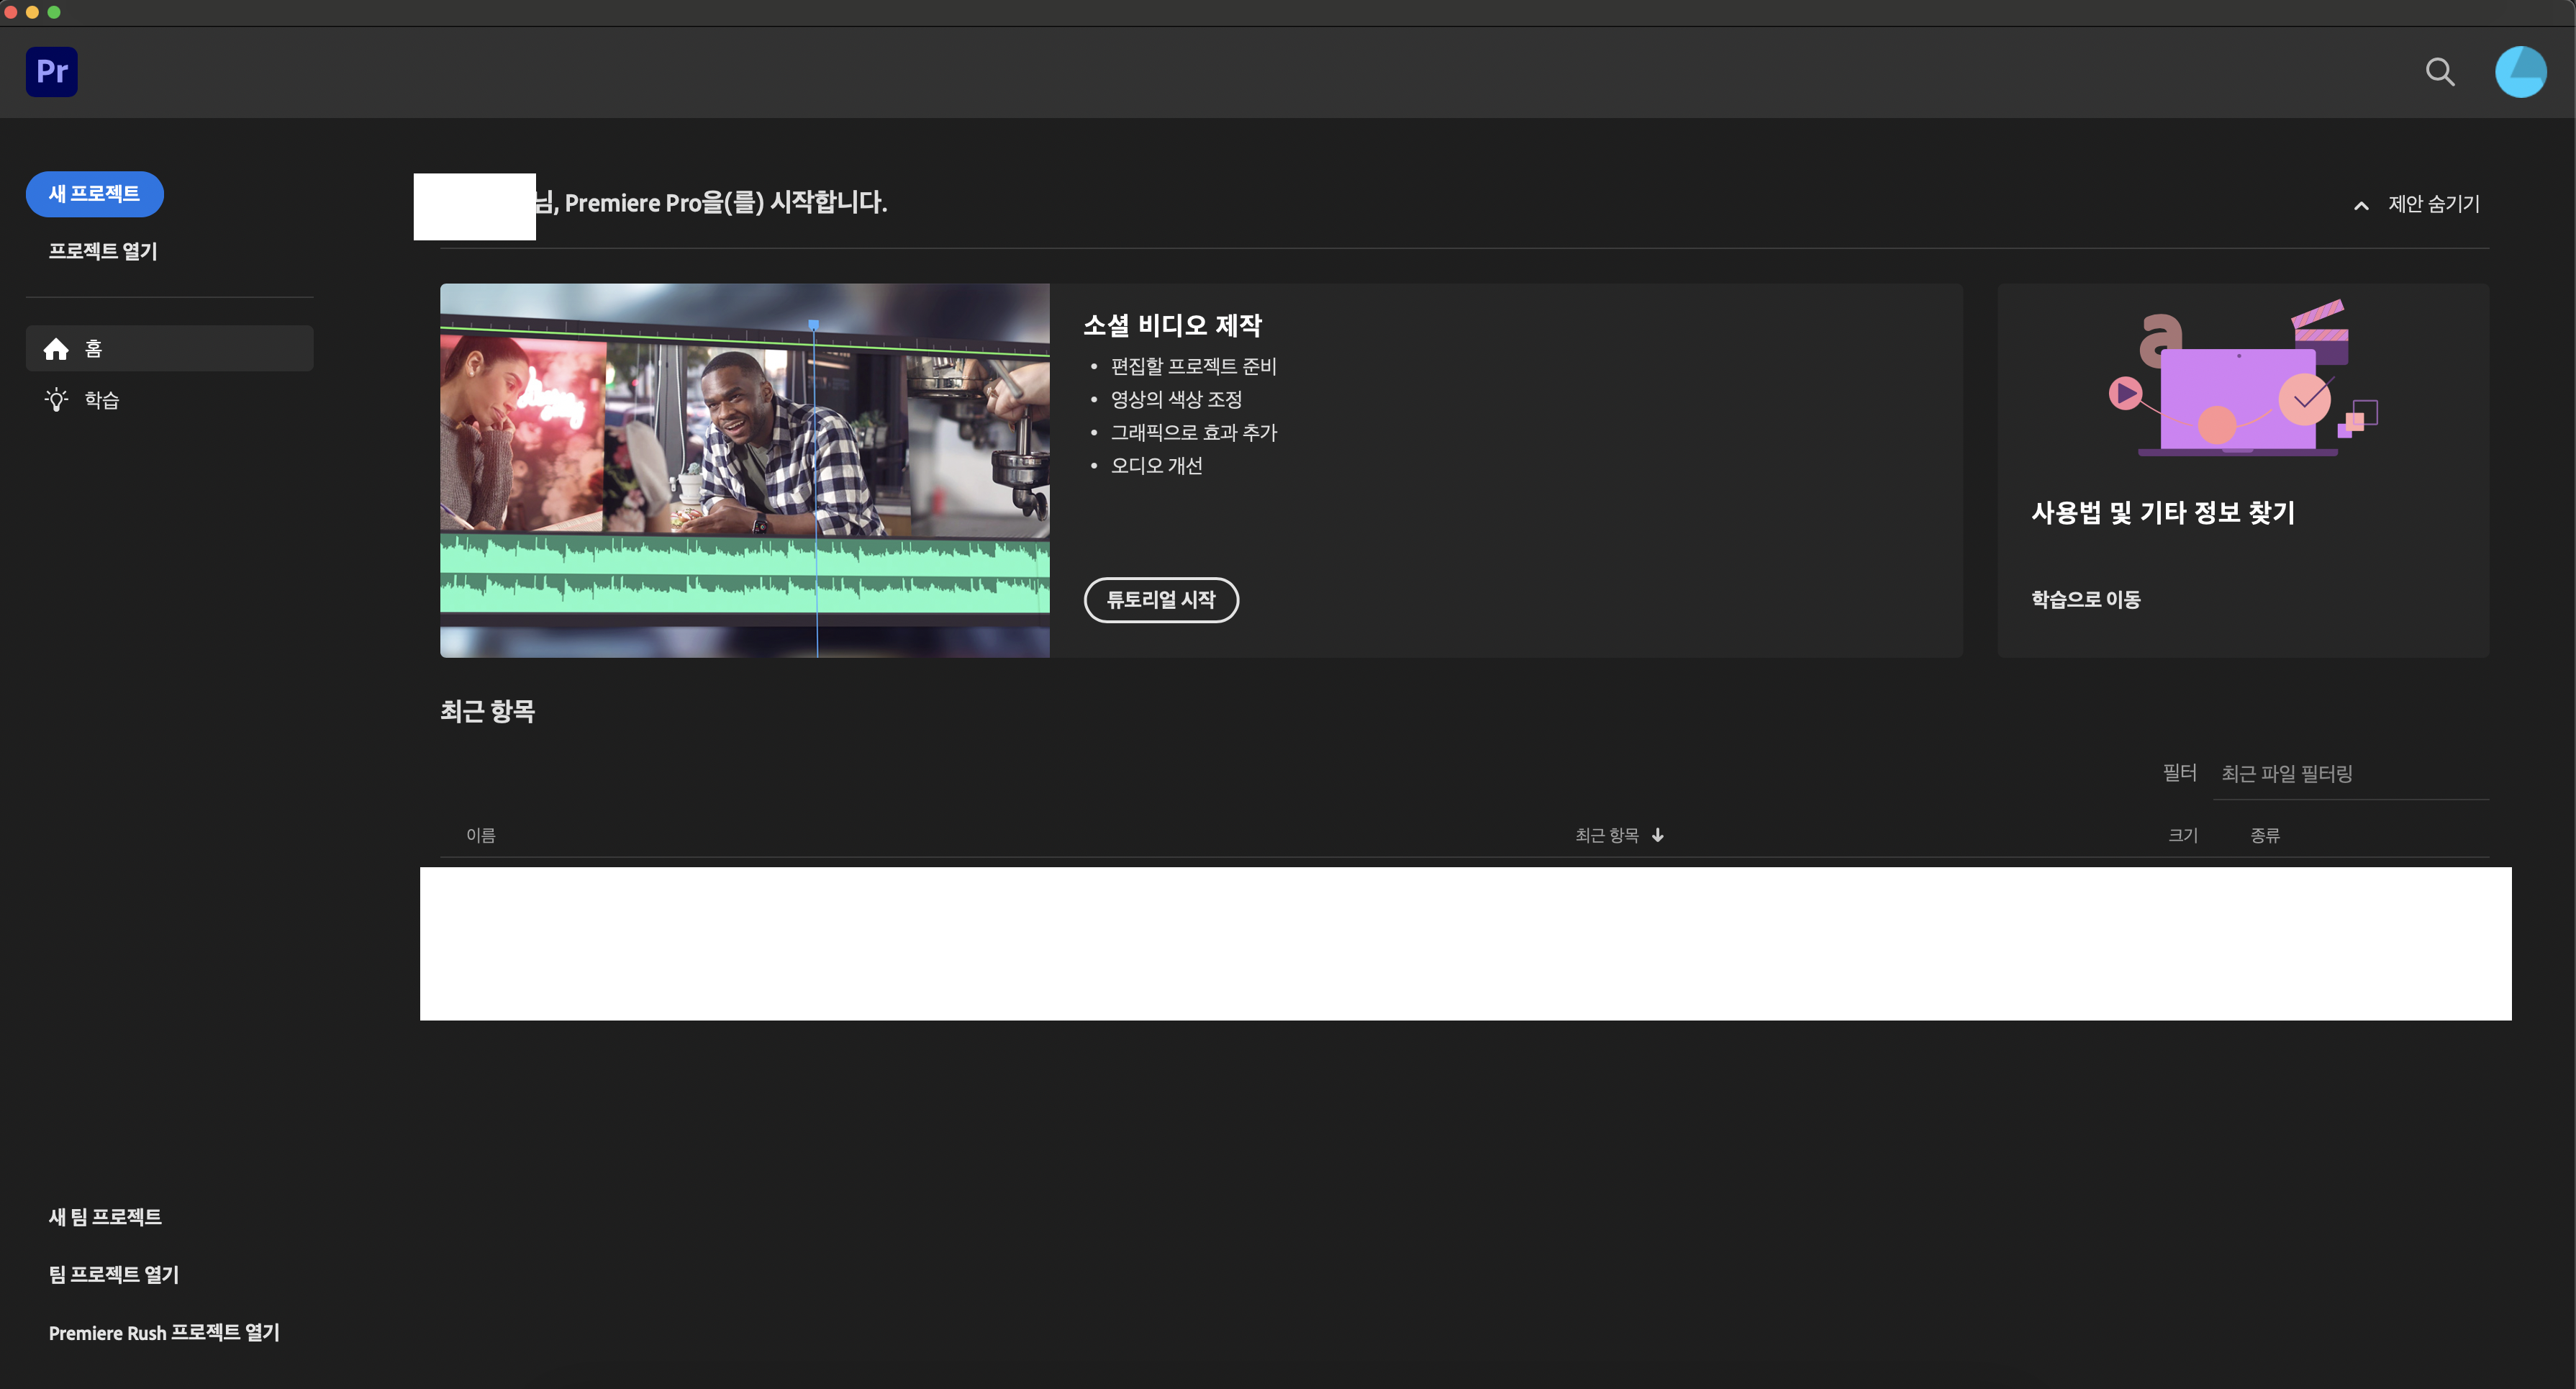This screenshot has width=2576, height=1389.
Task: Open the search magnifier icon
Action: click(x=2440, y=72)
